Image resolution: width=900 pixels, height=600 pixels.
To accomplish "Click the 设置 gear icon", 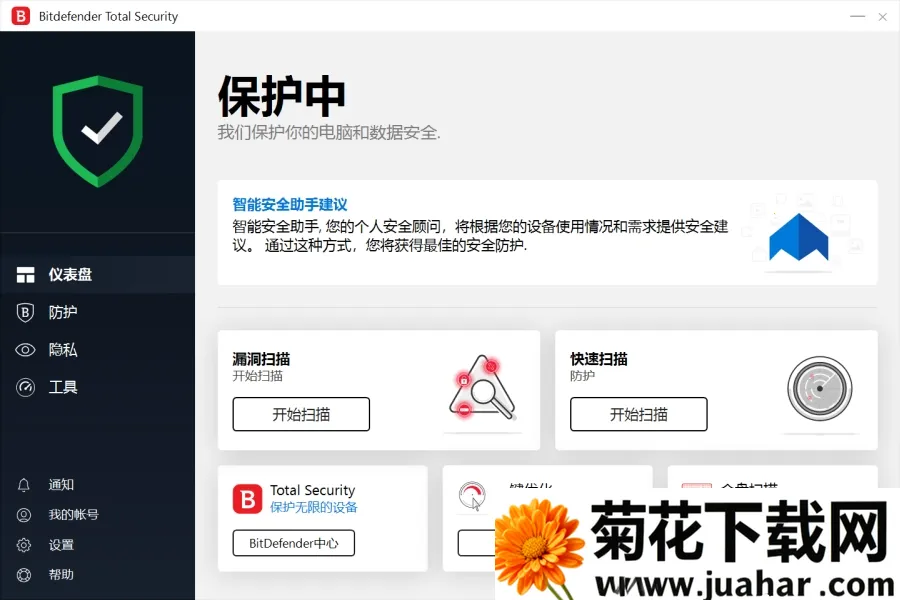I will (24, 545).
